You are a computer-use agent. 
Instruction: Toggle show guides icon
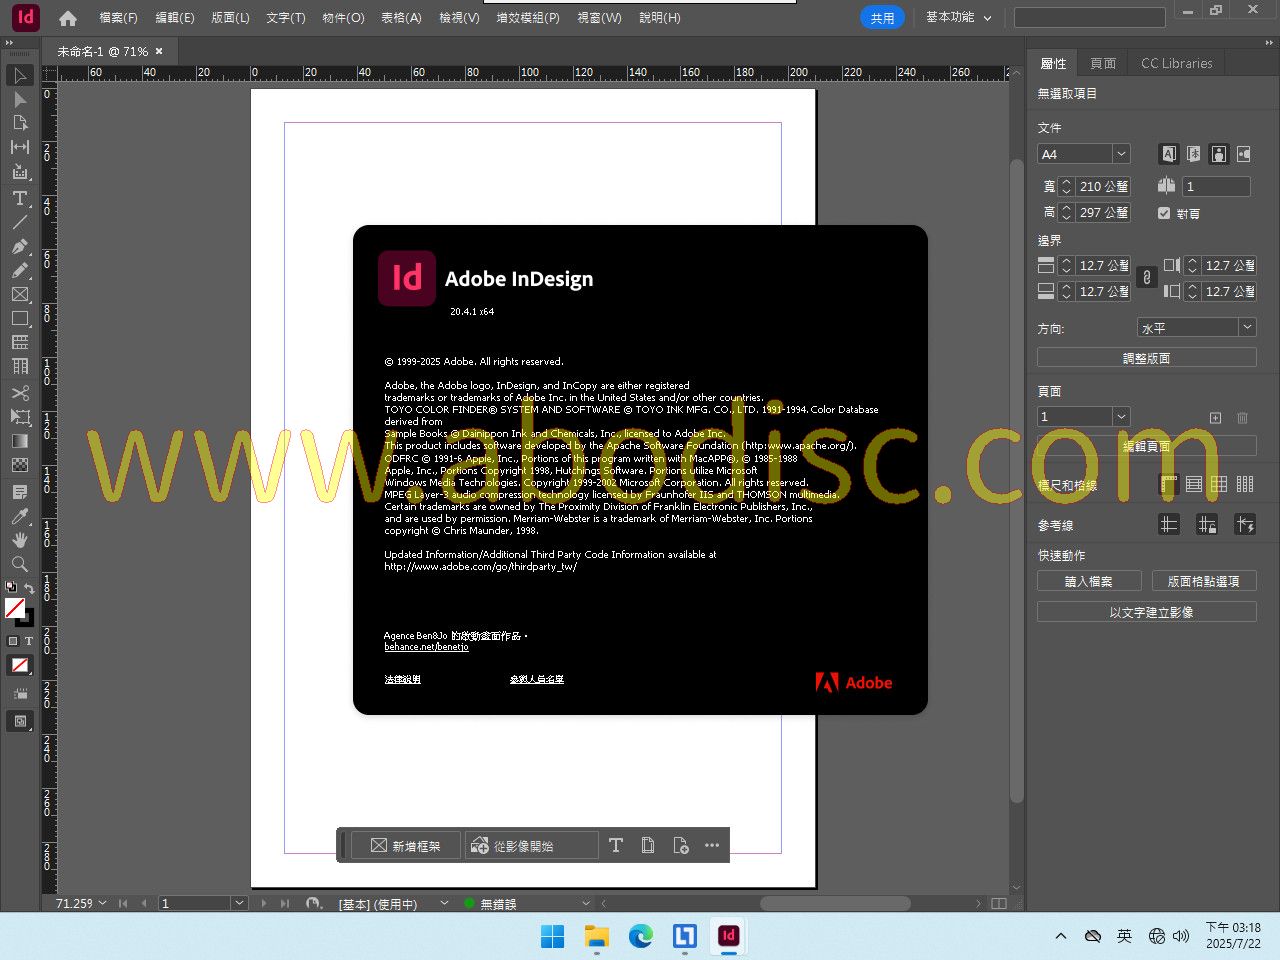tap(1169, 524)
